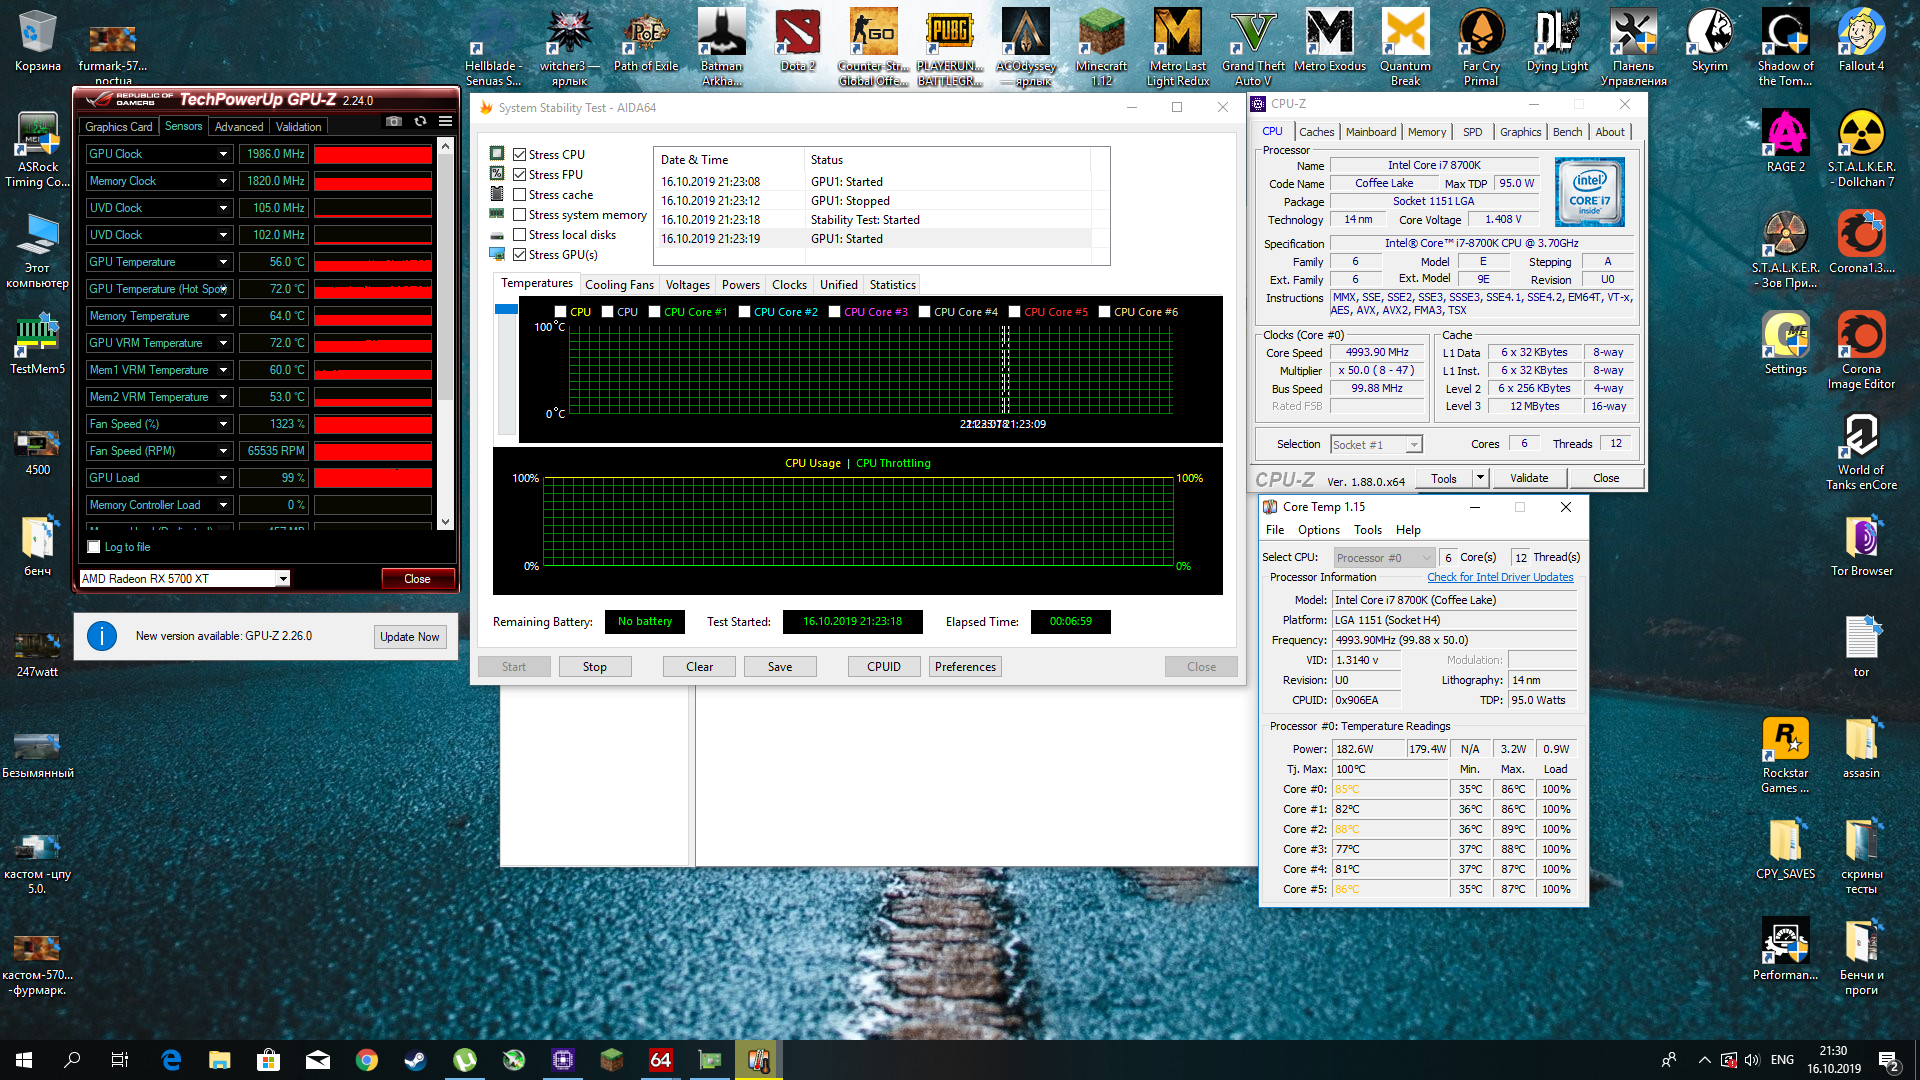The height and width of the screenshot is (1080, 1920).
Task: Click the Chrome icon in the taskbar
Action: point(367,1060)
